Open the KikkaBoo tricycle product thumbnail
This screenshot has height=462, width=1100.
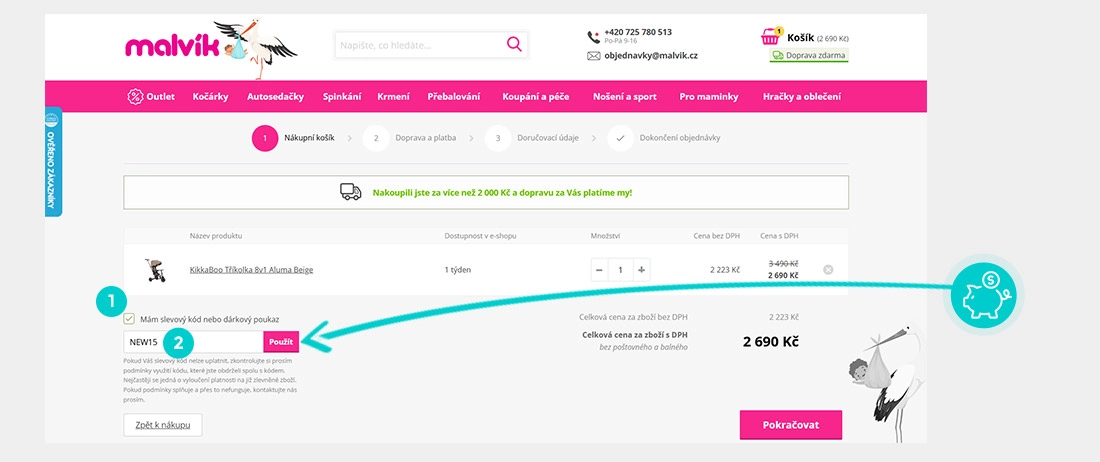click(155, 270)
